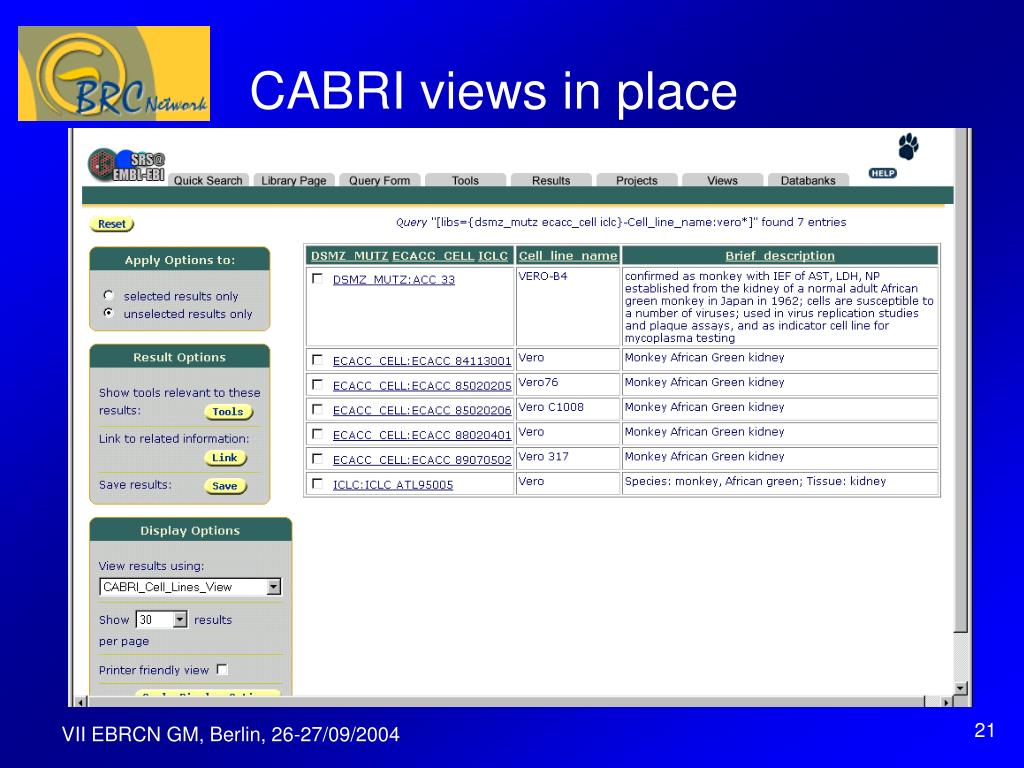Image resolution: width=1024 pixels, height=768 pixels.
Task: Click the horizontal scrollbar left arrow
Action: [80, 702]
